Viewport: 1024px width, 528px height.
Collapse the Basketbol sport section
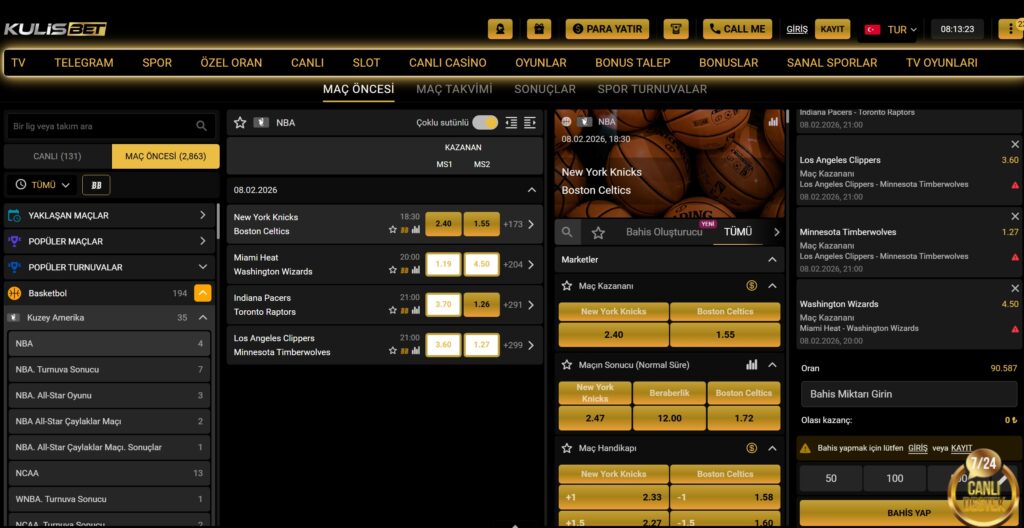[202, 293]
